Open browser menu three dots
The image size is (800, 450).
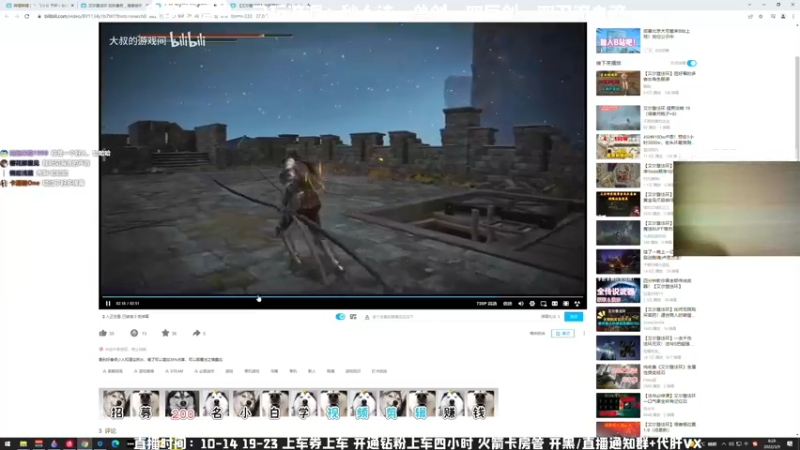tap(793, 16)
